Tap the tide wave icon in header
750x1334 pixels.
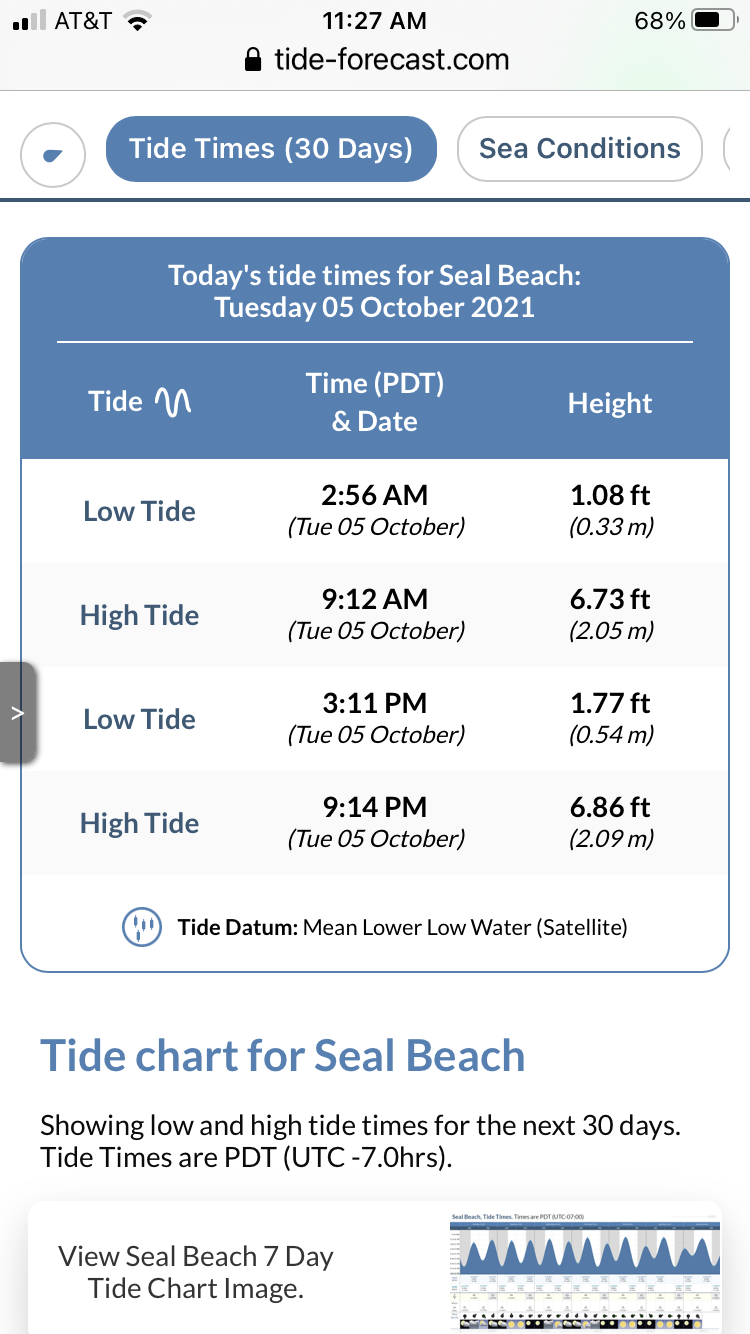[x=173, y=402]
